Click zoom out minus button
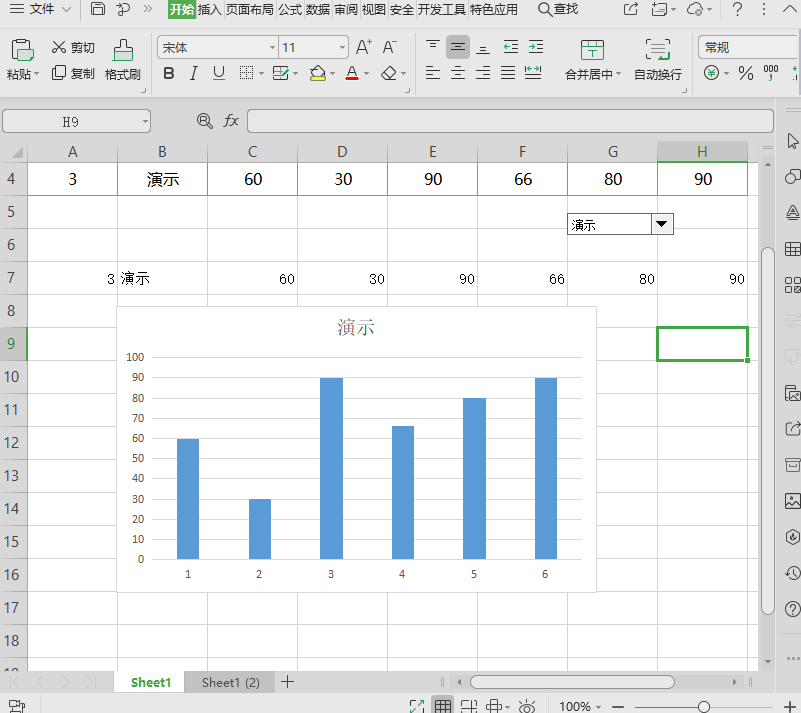The height and width of the screenshot is (713, 801). [618, 706]
